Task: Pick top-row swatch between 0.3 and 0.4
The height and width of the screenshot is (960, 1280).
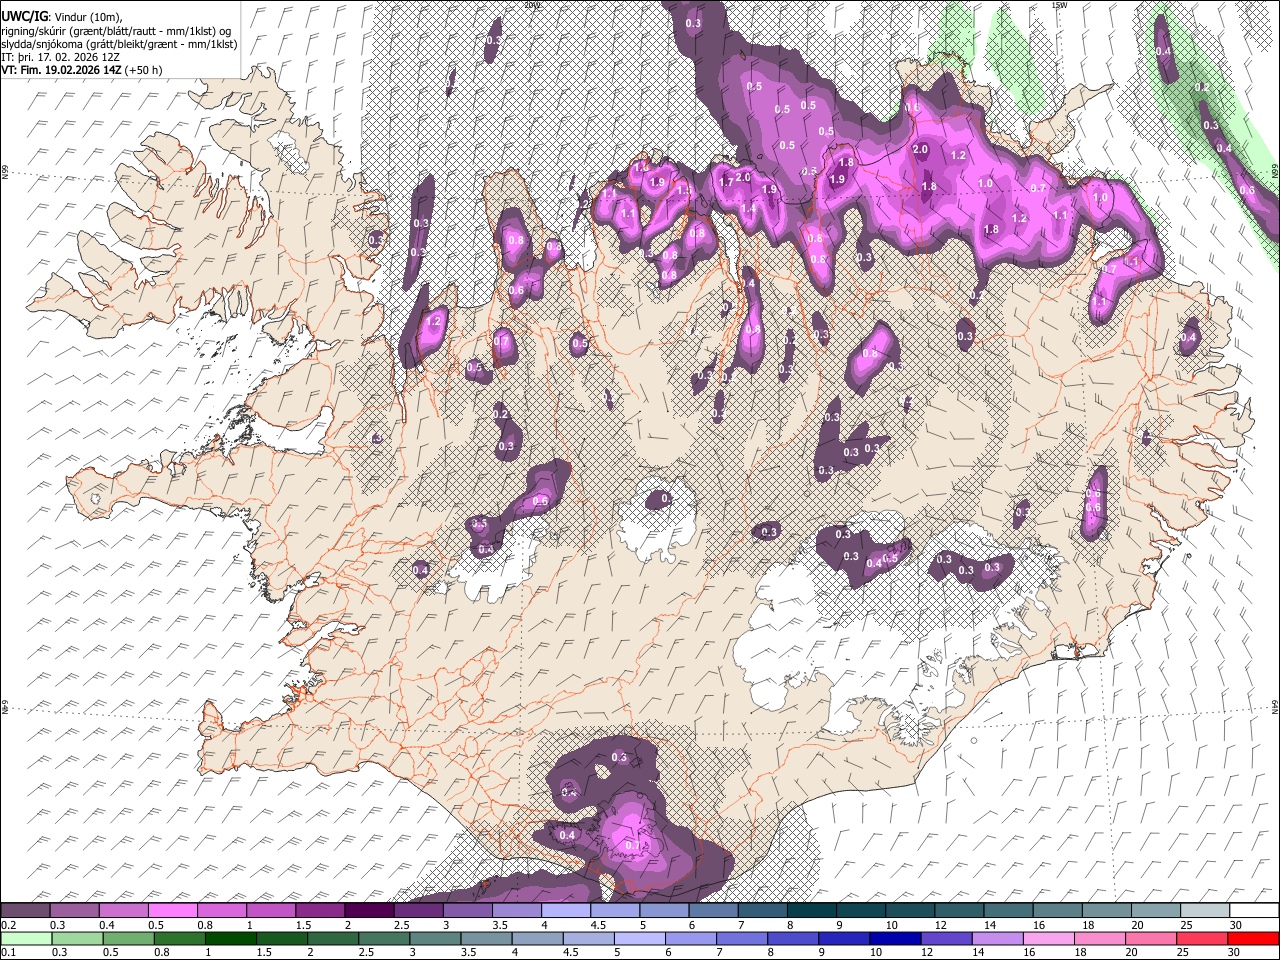Action: point(74,911)
